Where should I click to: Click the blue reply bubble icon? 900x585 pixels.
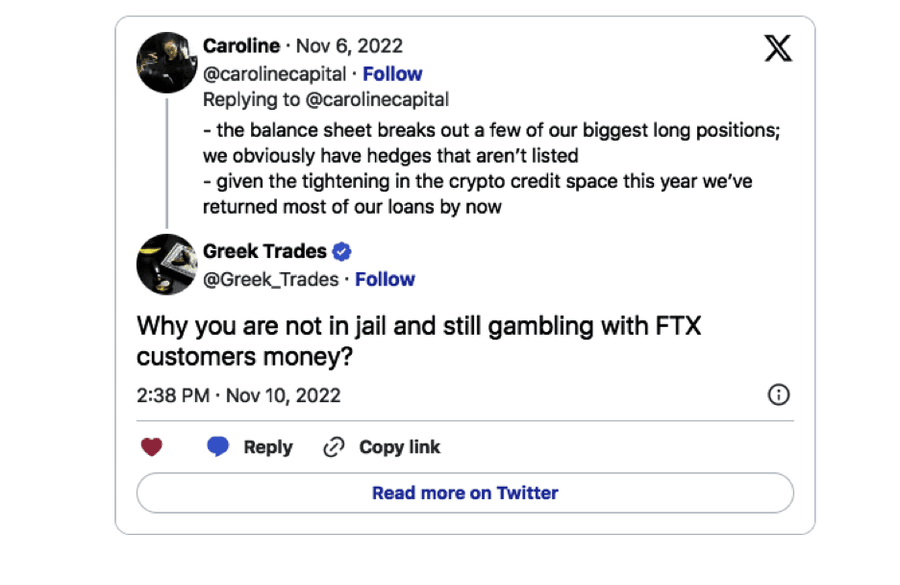click(217, 446)
